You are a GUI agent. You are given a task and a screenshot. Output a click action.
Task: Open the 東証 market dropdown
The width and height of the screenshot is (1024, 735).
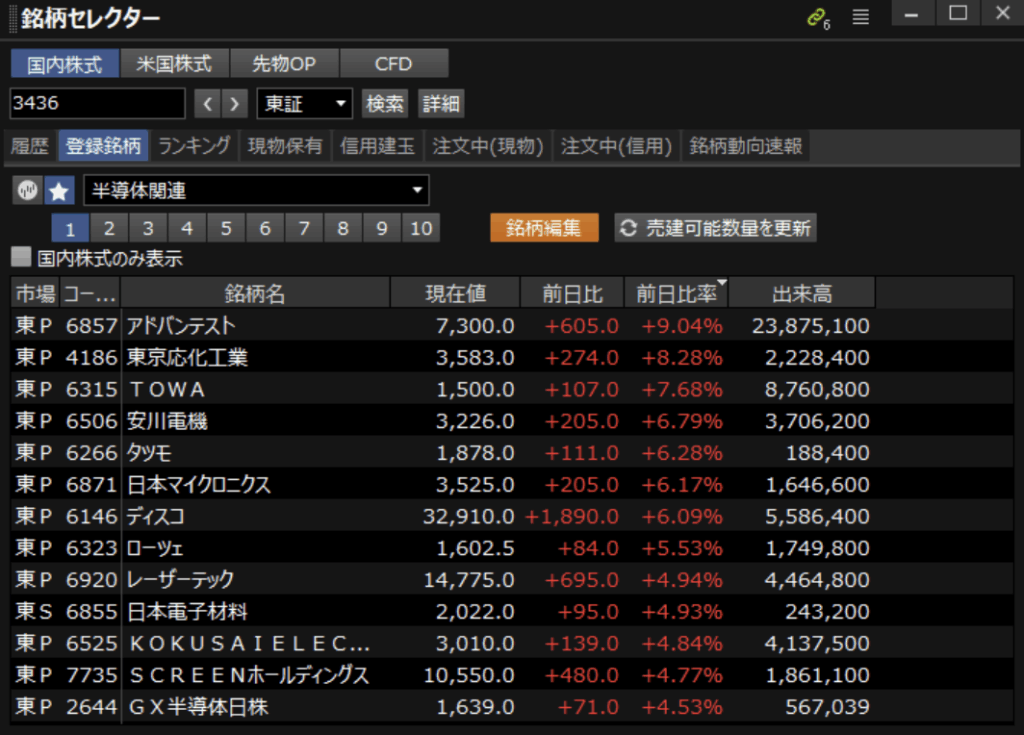(x=304, y=103)
